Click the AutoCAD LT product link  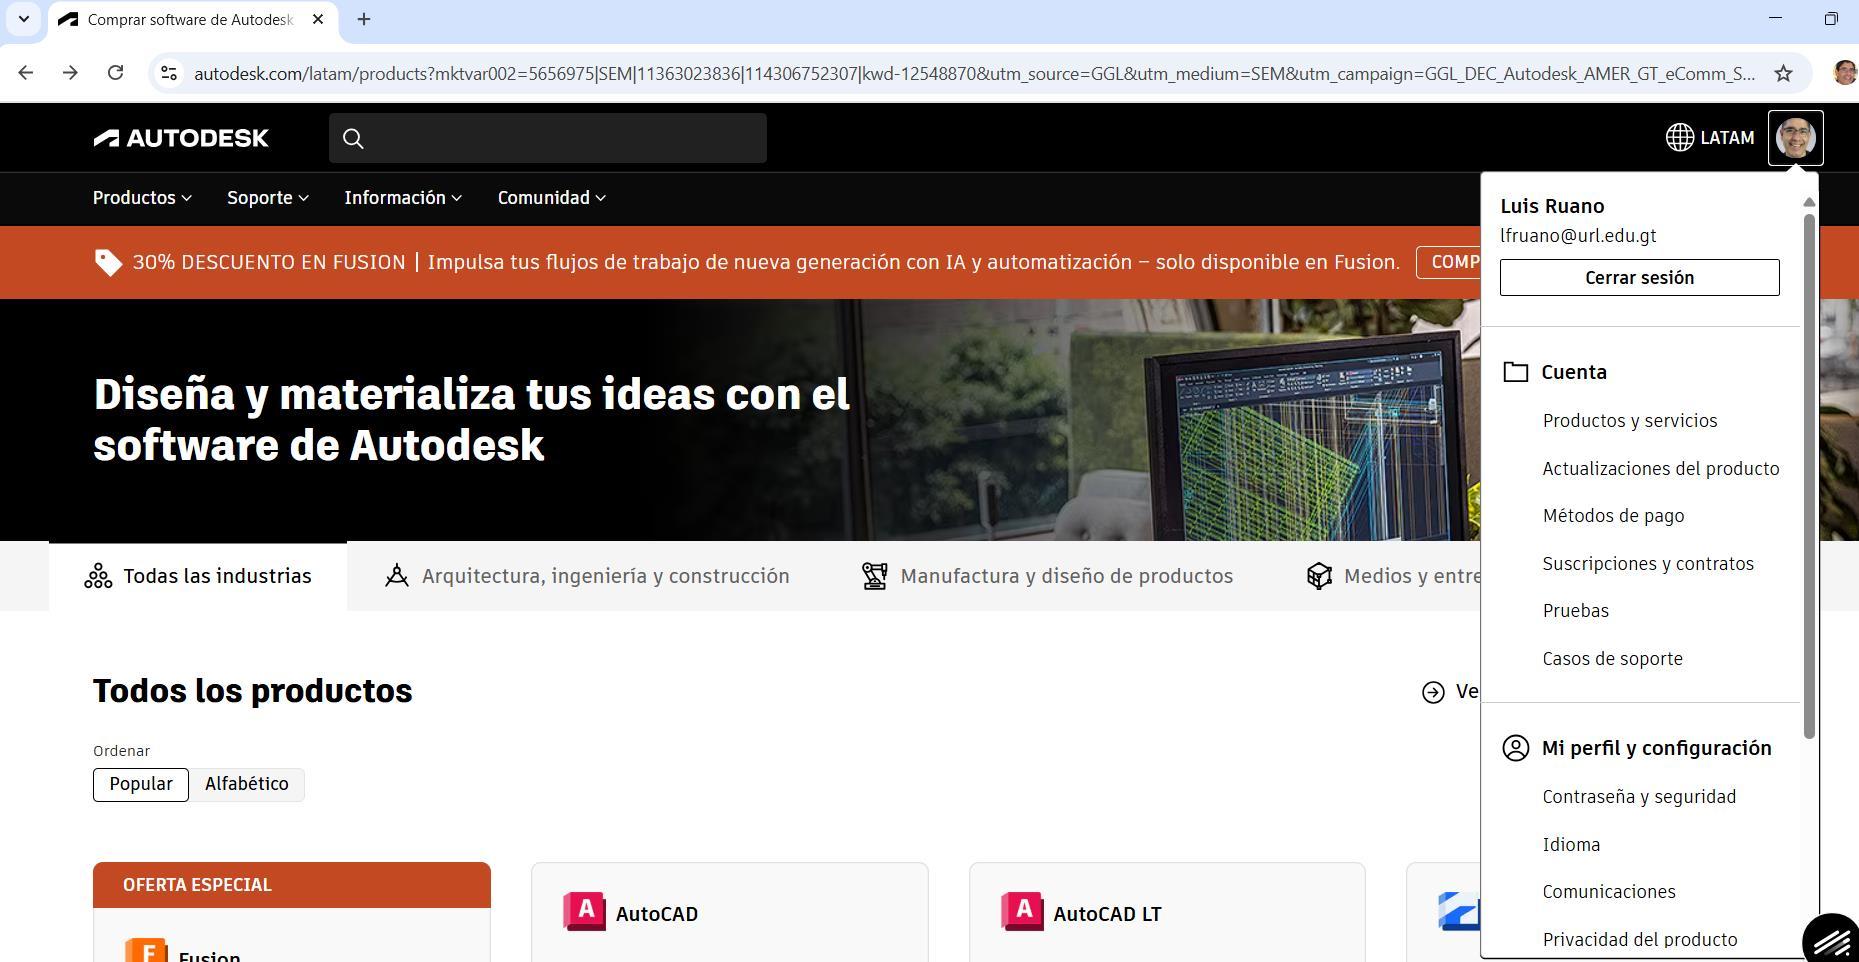pyautogui.click(x=1107, y=914)
